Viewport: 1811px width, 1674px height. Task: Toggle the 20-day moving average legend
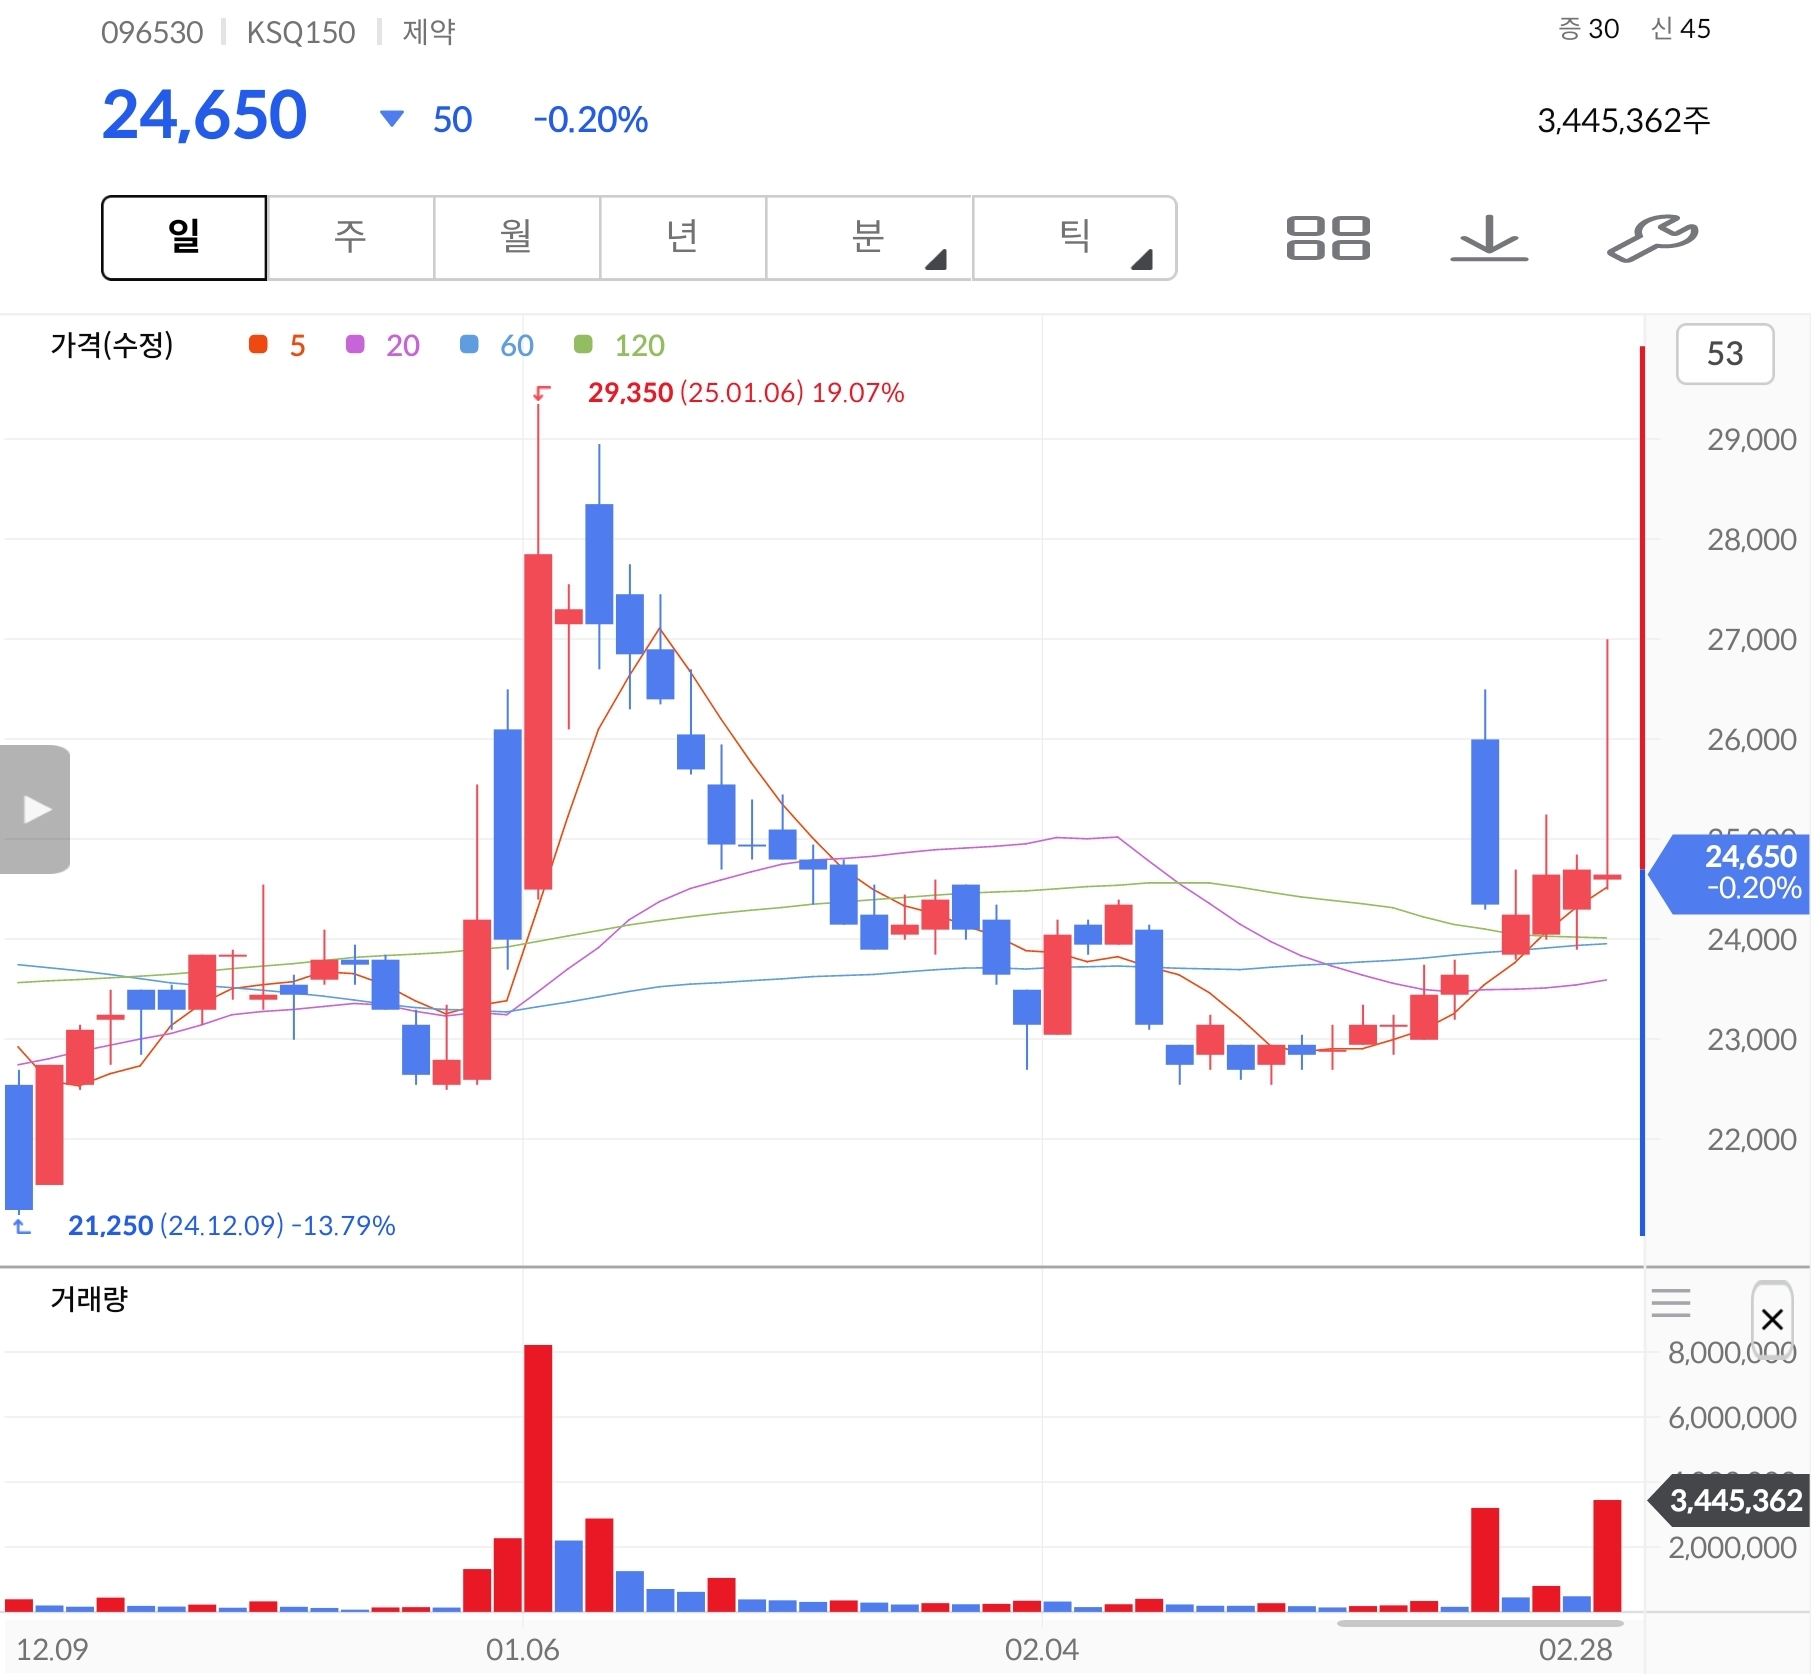[382, 345]
